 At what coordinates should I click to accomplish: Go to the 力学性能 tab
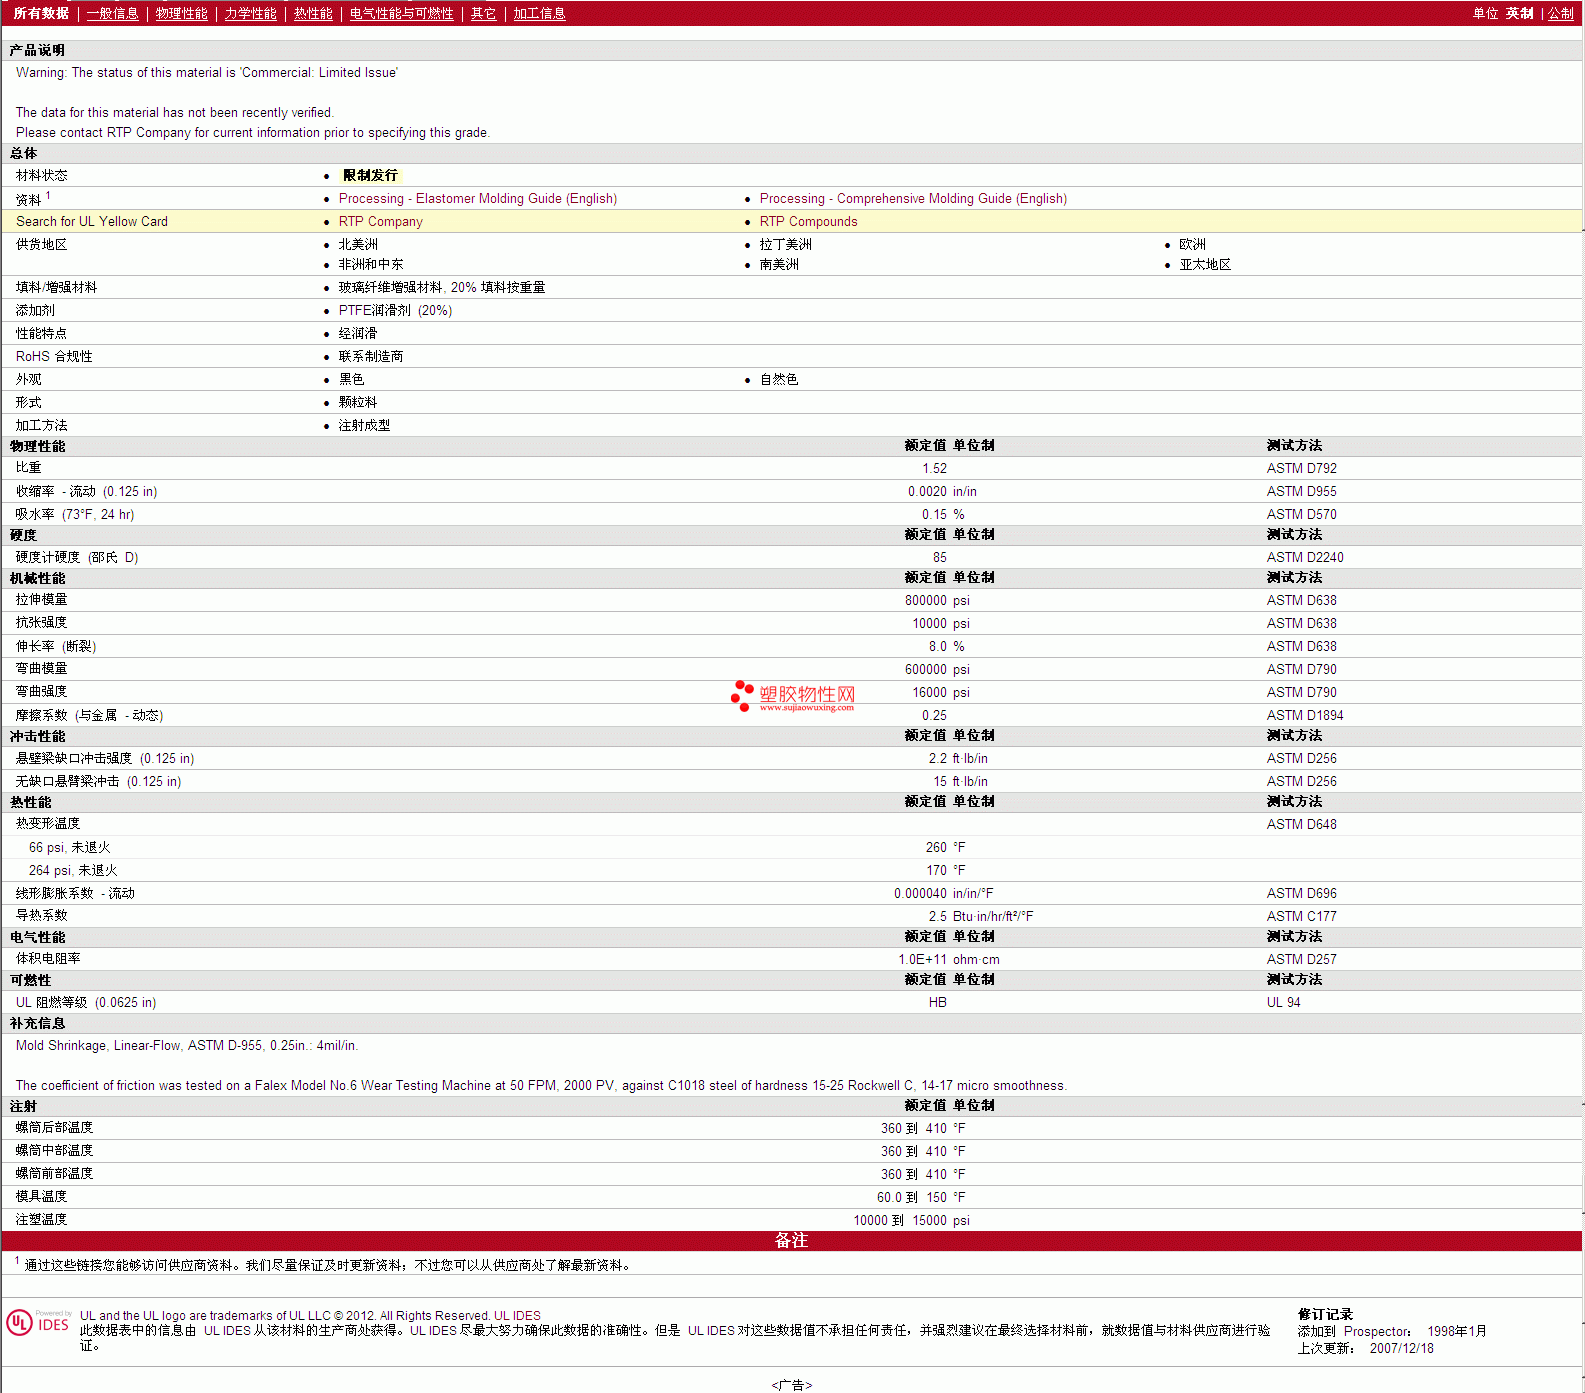coord(250,13)
